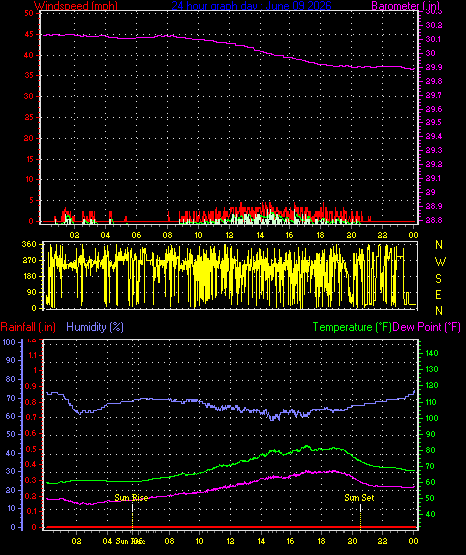Click "30.2" on the barometer axis
This screenshot has height=555, width=466.
click(x=434, y=25)
